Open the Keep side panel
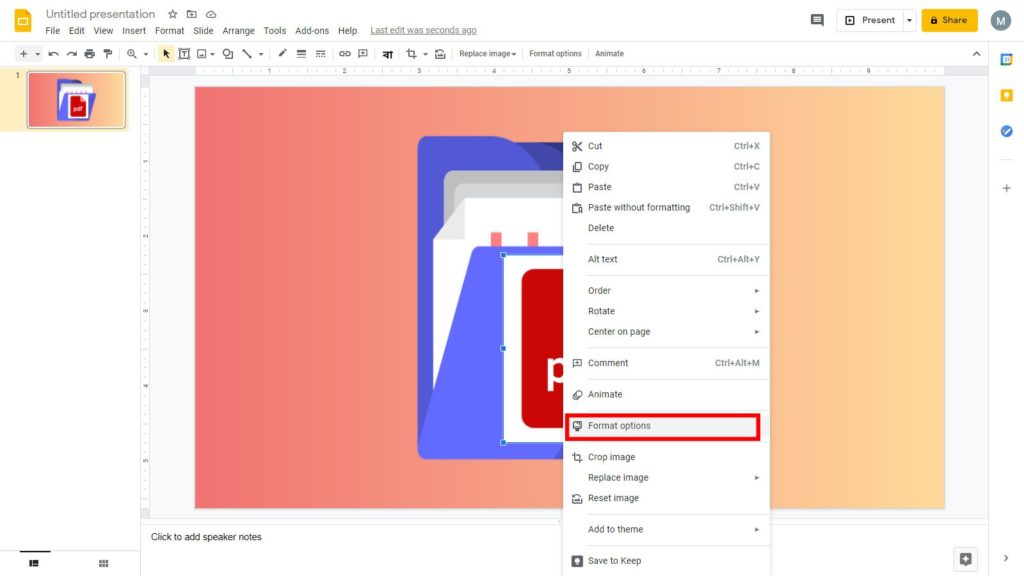The width and height of the screenshot is (1024, 576). click(1006, 95)
